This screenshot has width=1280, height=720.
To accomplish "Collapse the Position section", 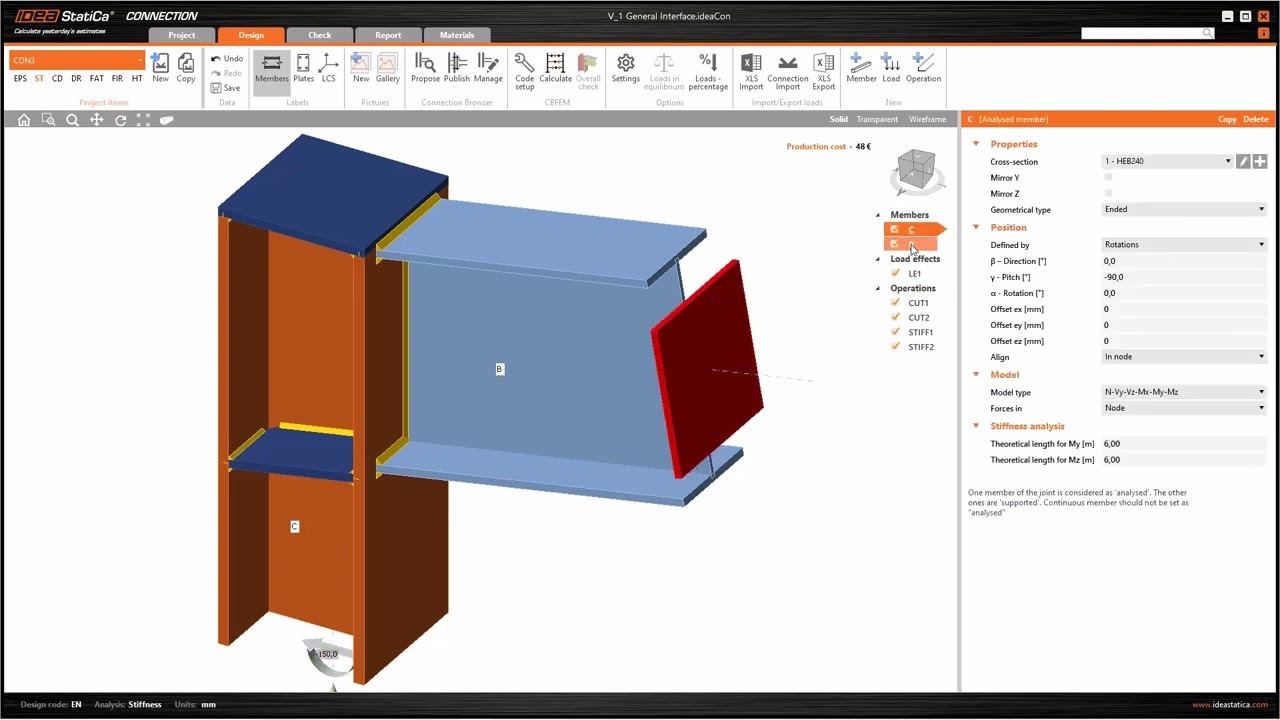I will (976, 227).
